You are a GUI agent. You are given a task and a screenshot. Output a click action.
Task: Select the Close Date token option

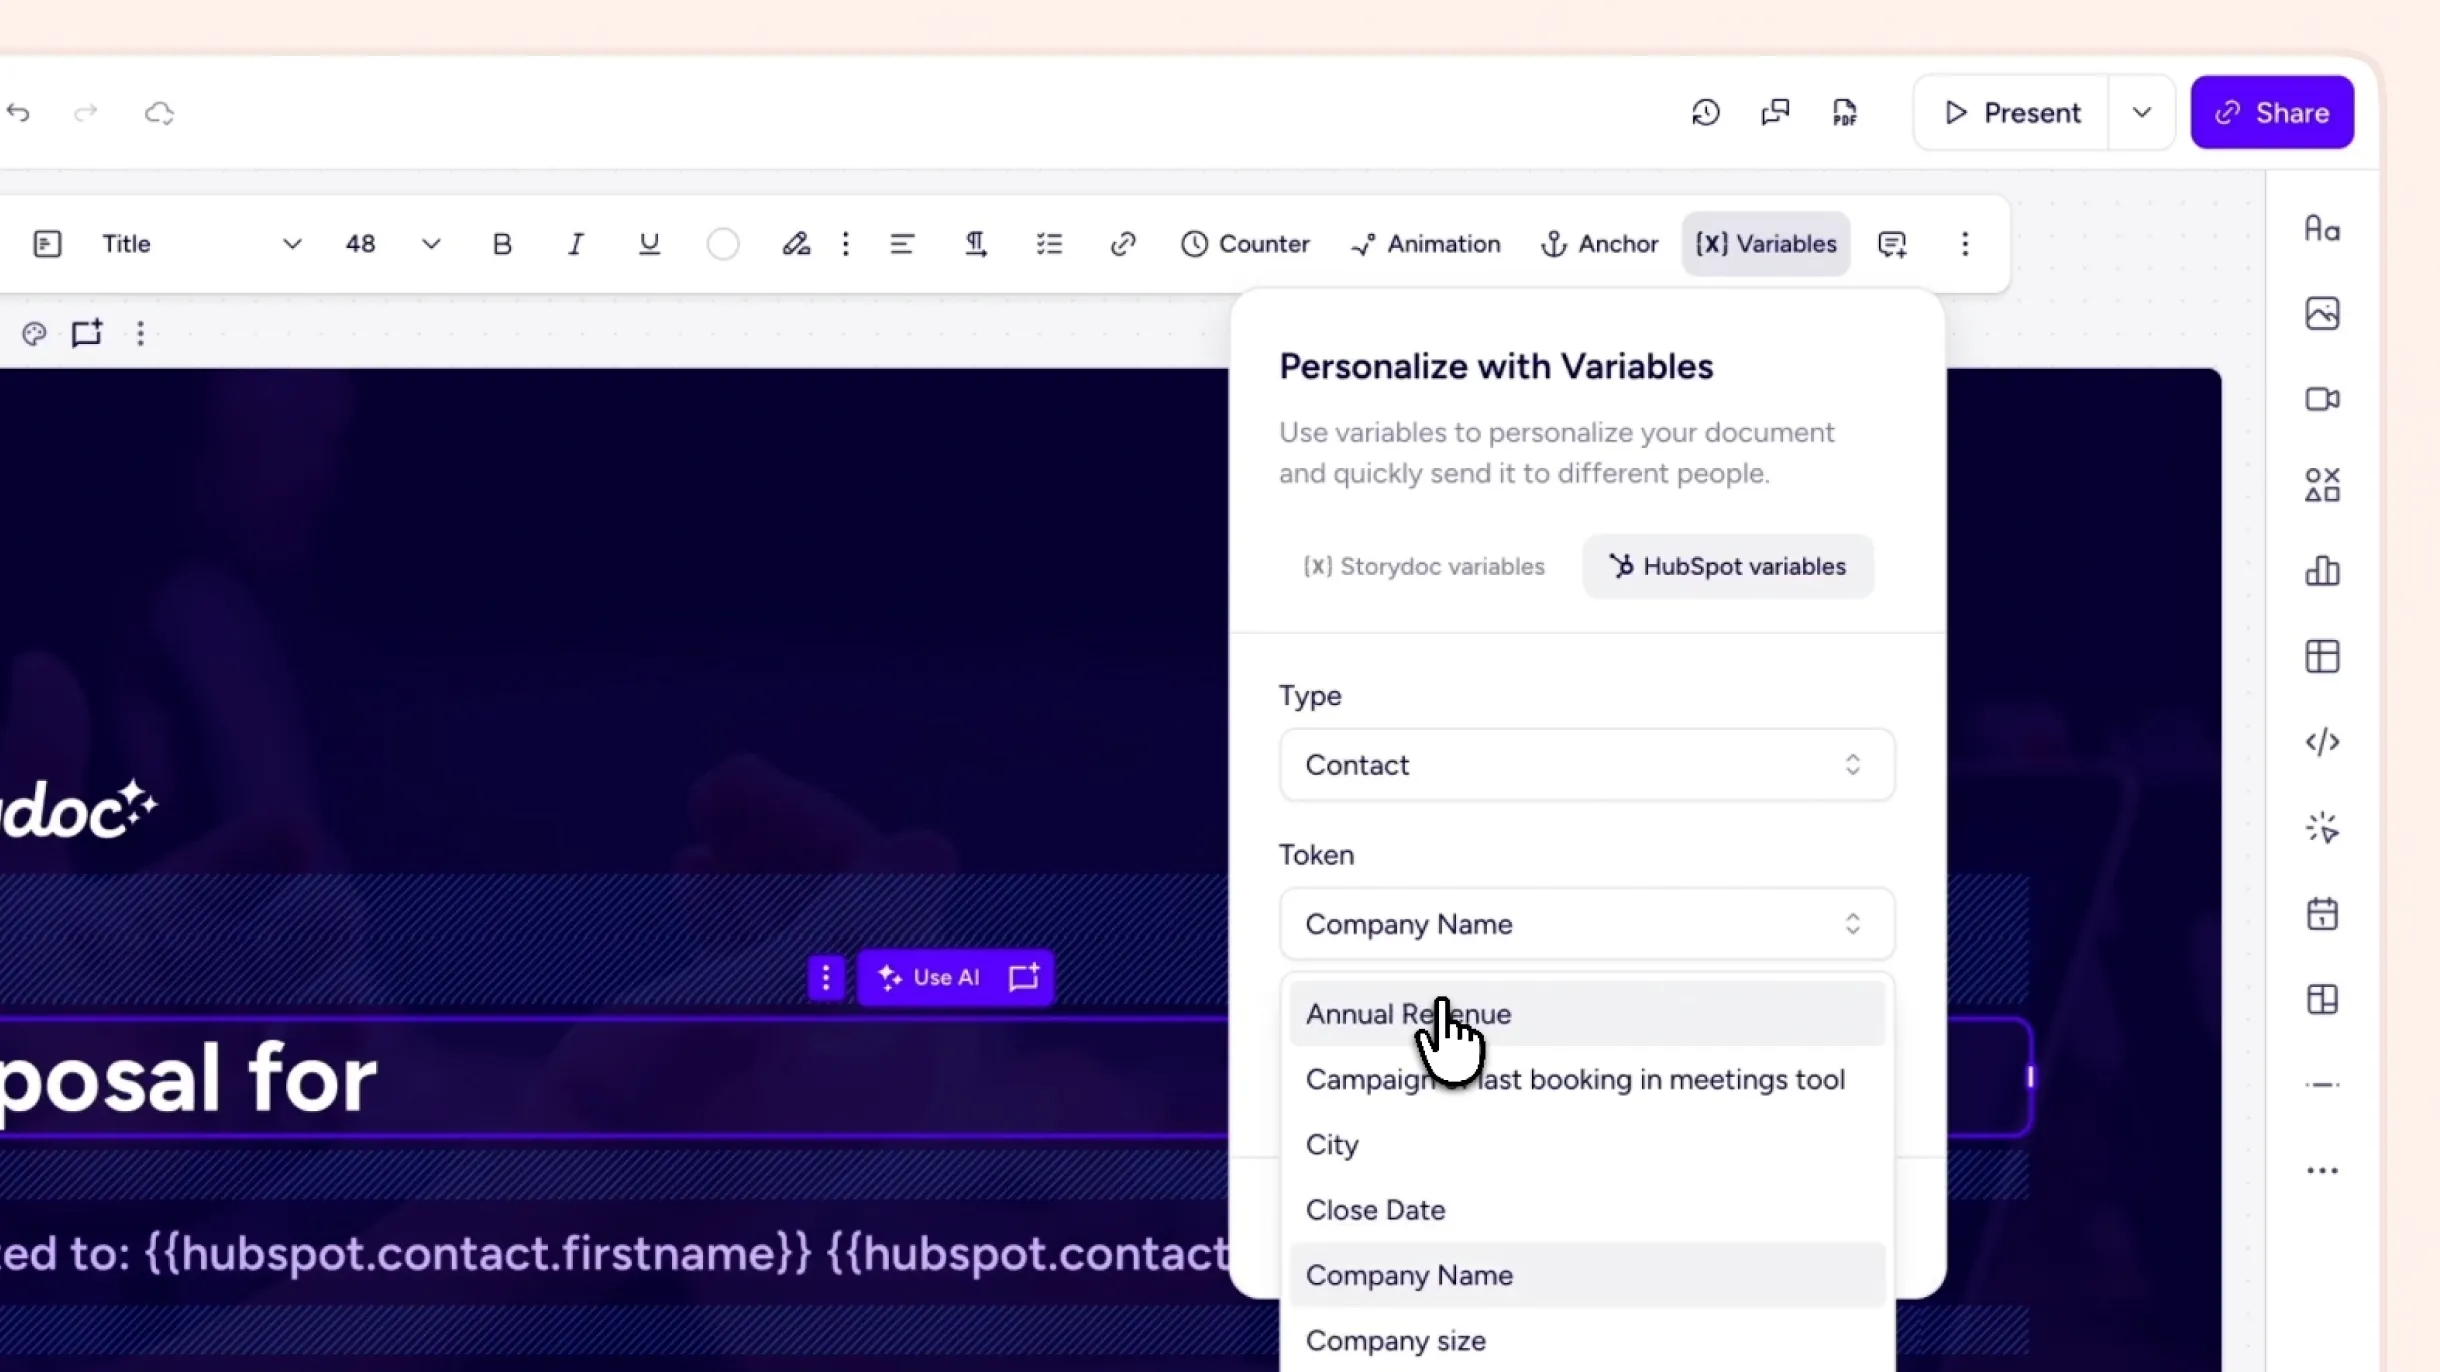1587,1210
